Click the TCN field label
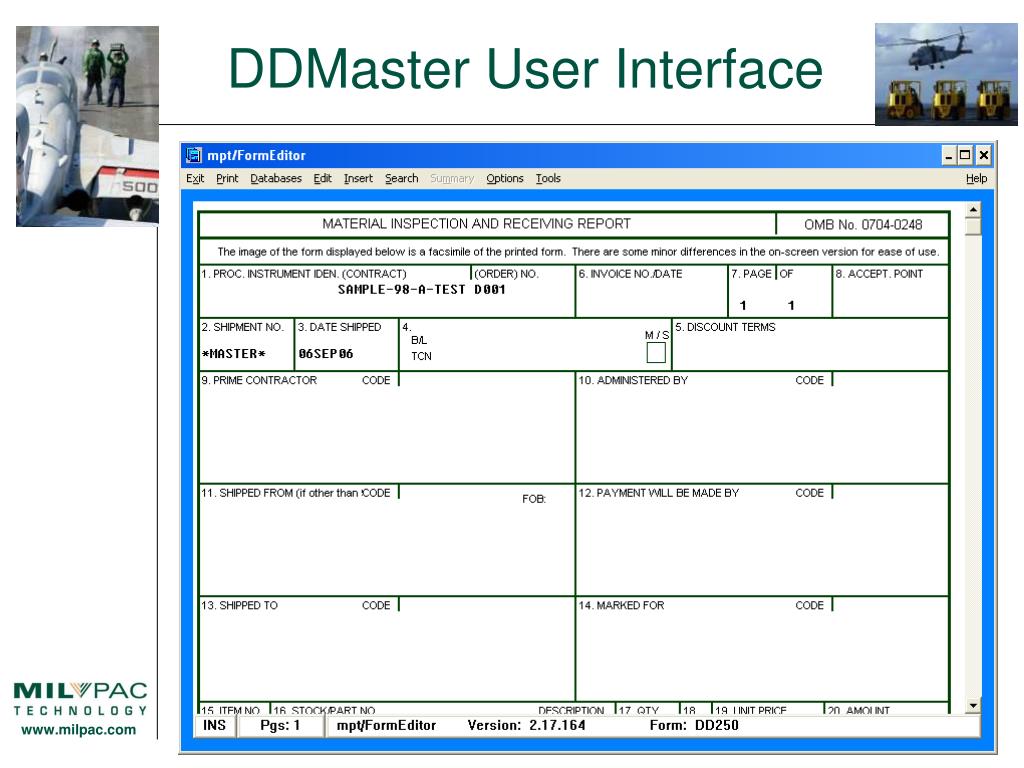 tap(421, 356)
